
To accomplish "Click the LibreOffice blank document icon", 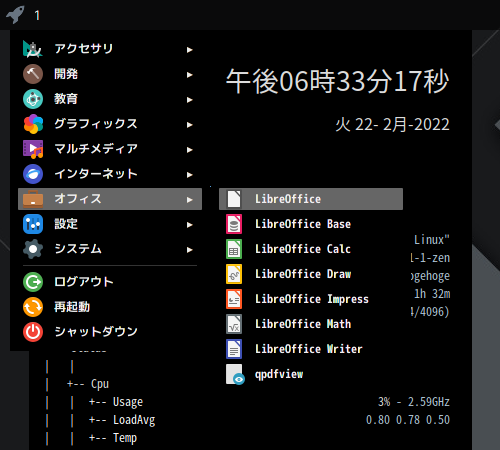I will (234, 199).
